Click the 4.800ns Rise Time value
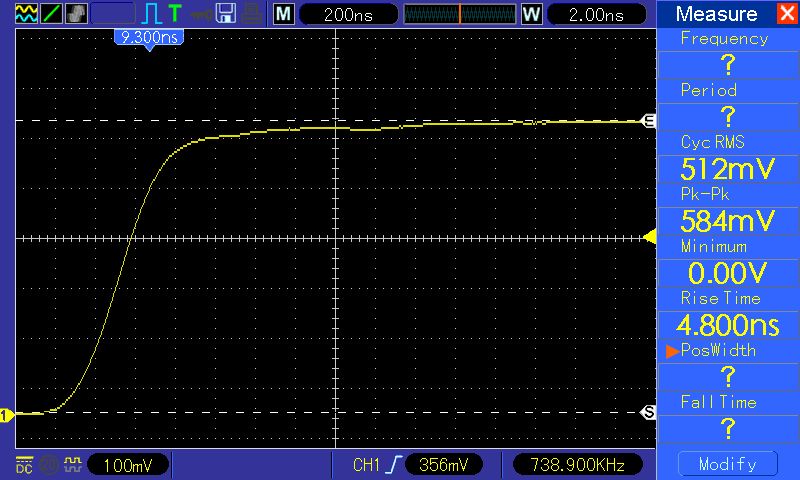Image resolution: width=800 pixels, height=480 pixels. click(x=728, y=325)
